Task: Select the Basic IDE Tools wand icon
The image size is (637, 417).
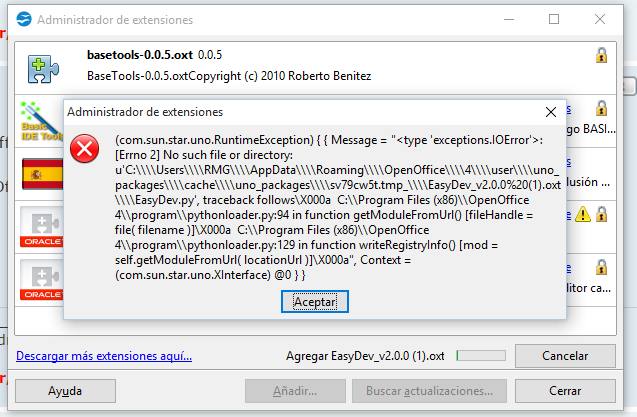Action: (x=42, y=121)
